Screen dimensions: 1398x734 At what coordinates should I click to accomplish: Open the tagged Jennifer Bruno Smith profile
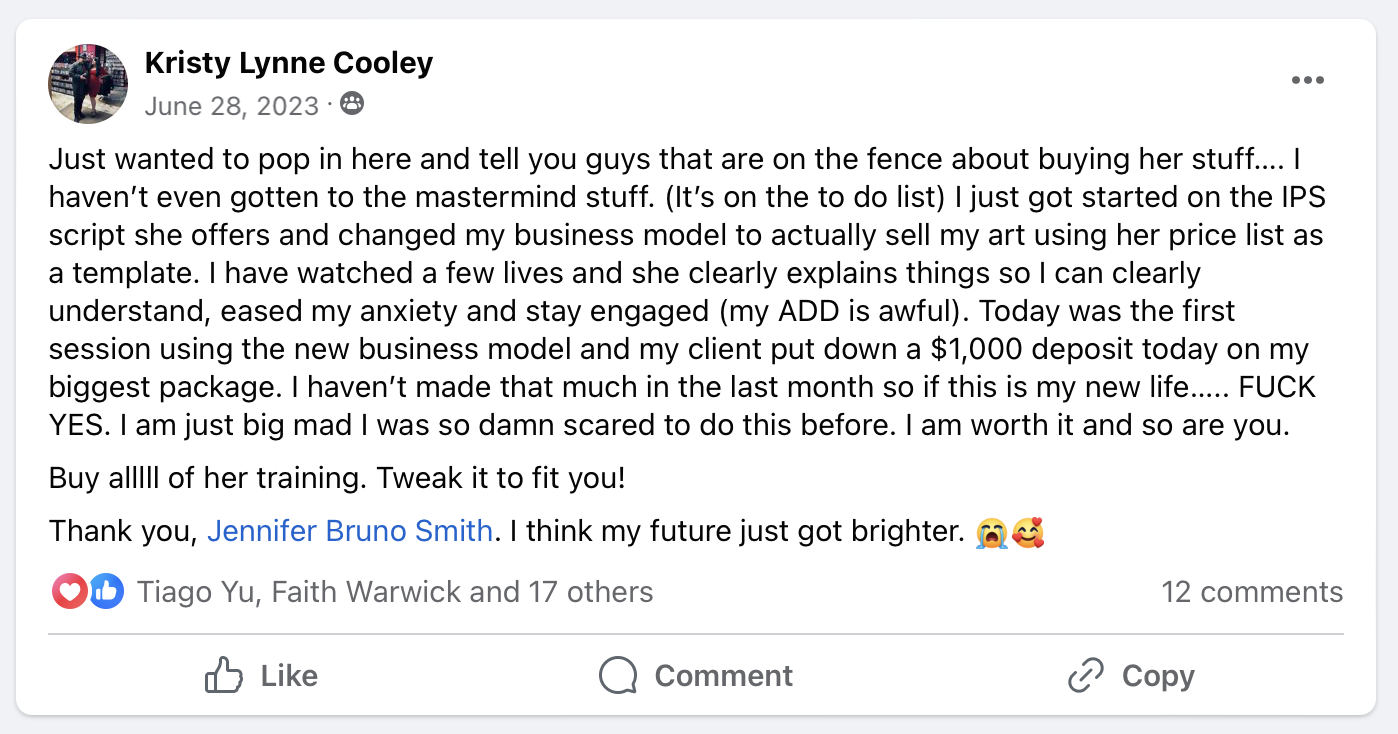(349, 530)
